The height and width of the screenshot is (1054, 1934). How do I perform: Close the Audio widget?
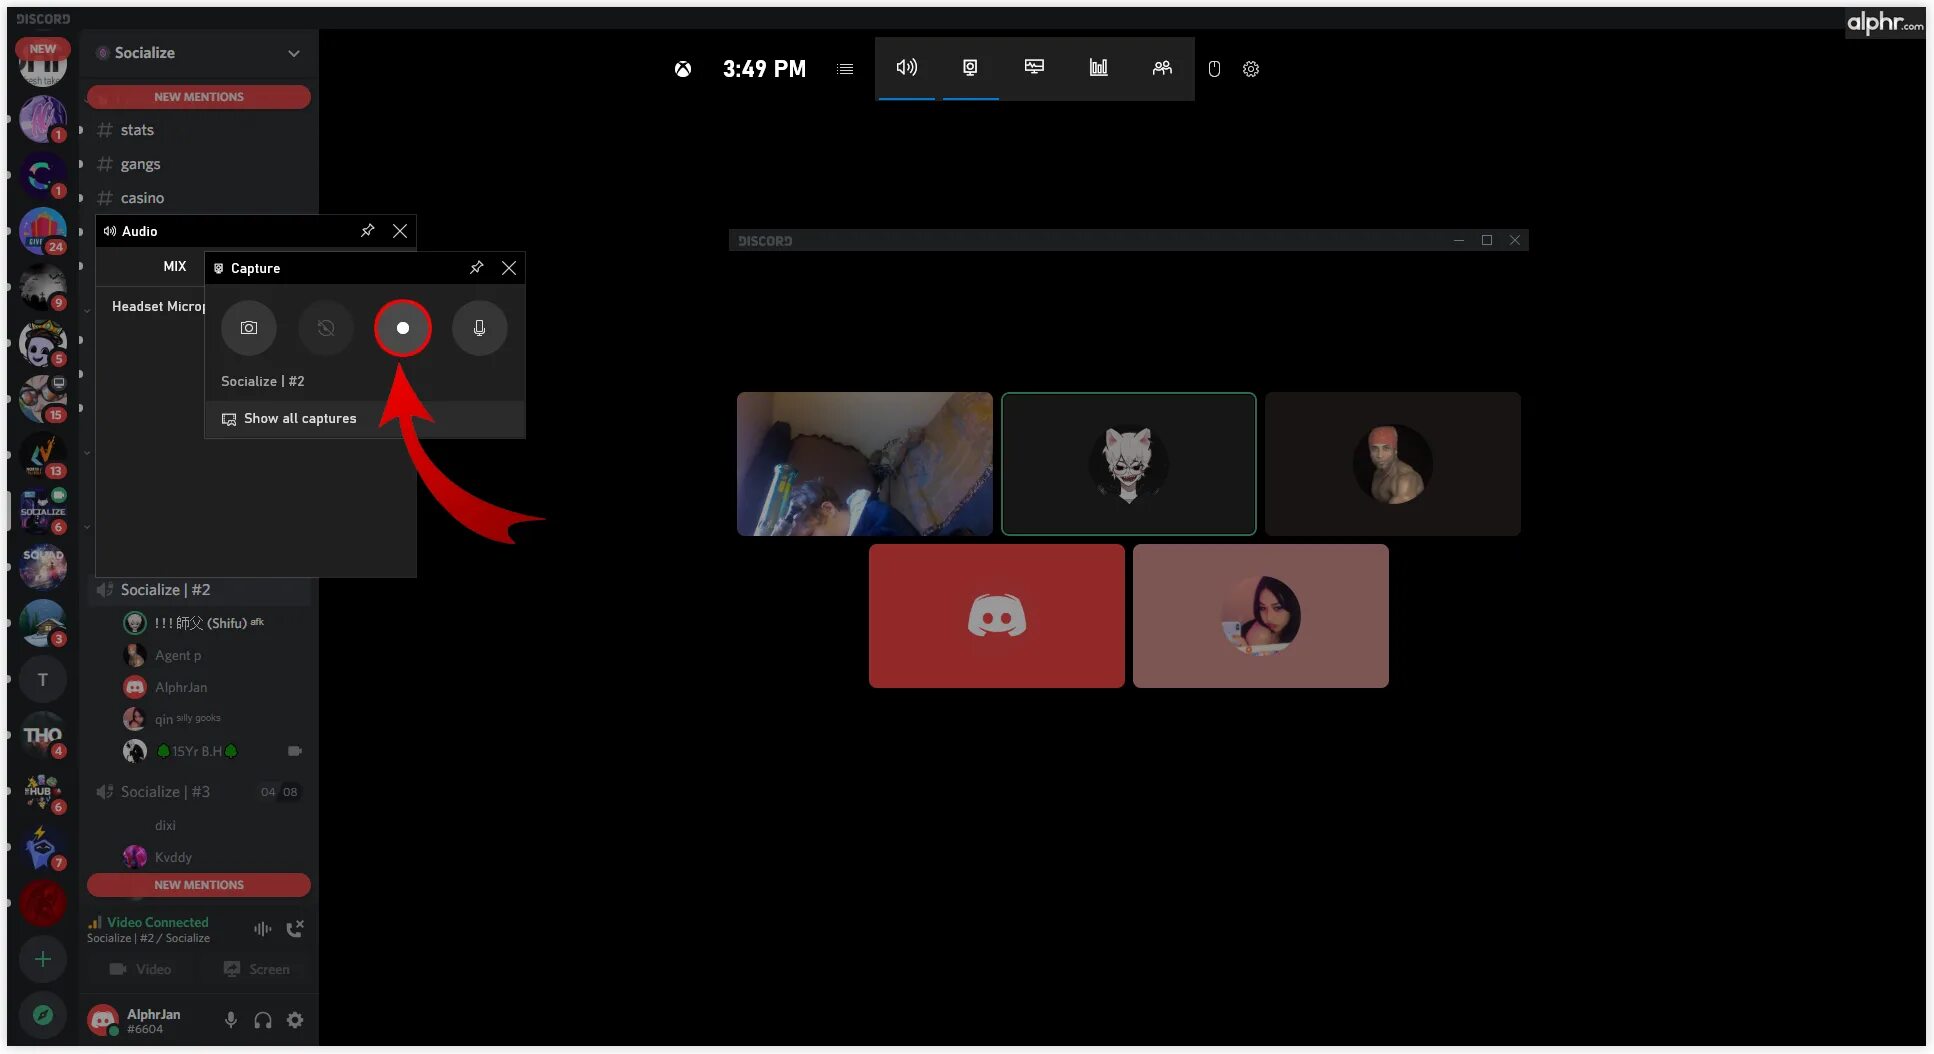[x=400, y=231]
